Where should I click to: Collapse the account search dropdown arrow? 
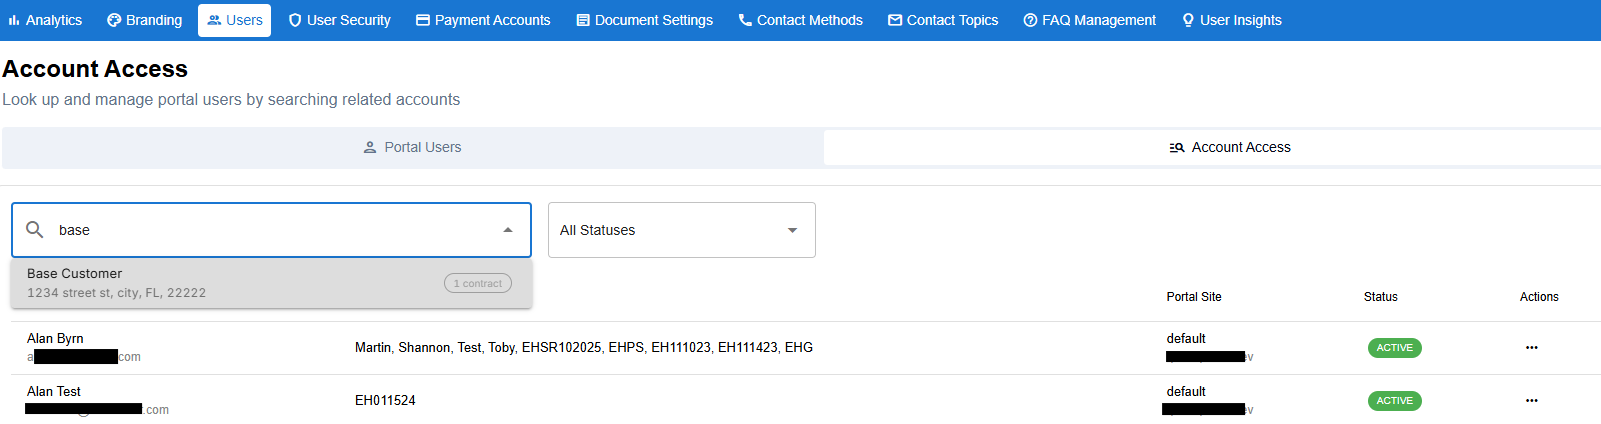pyautogui.click(x=508, y=230)
